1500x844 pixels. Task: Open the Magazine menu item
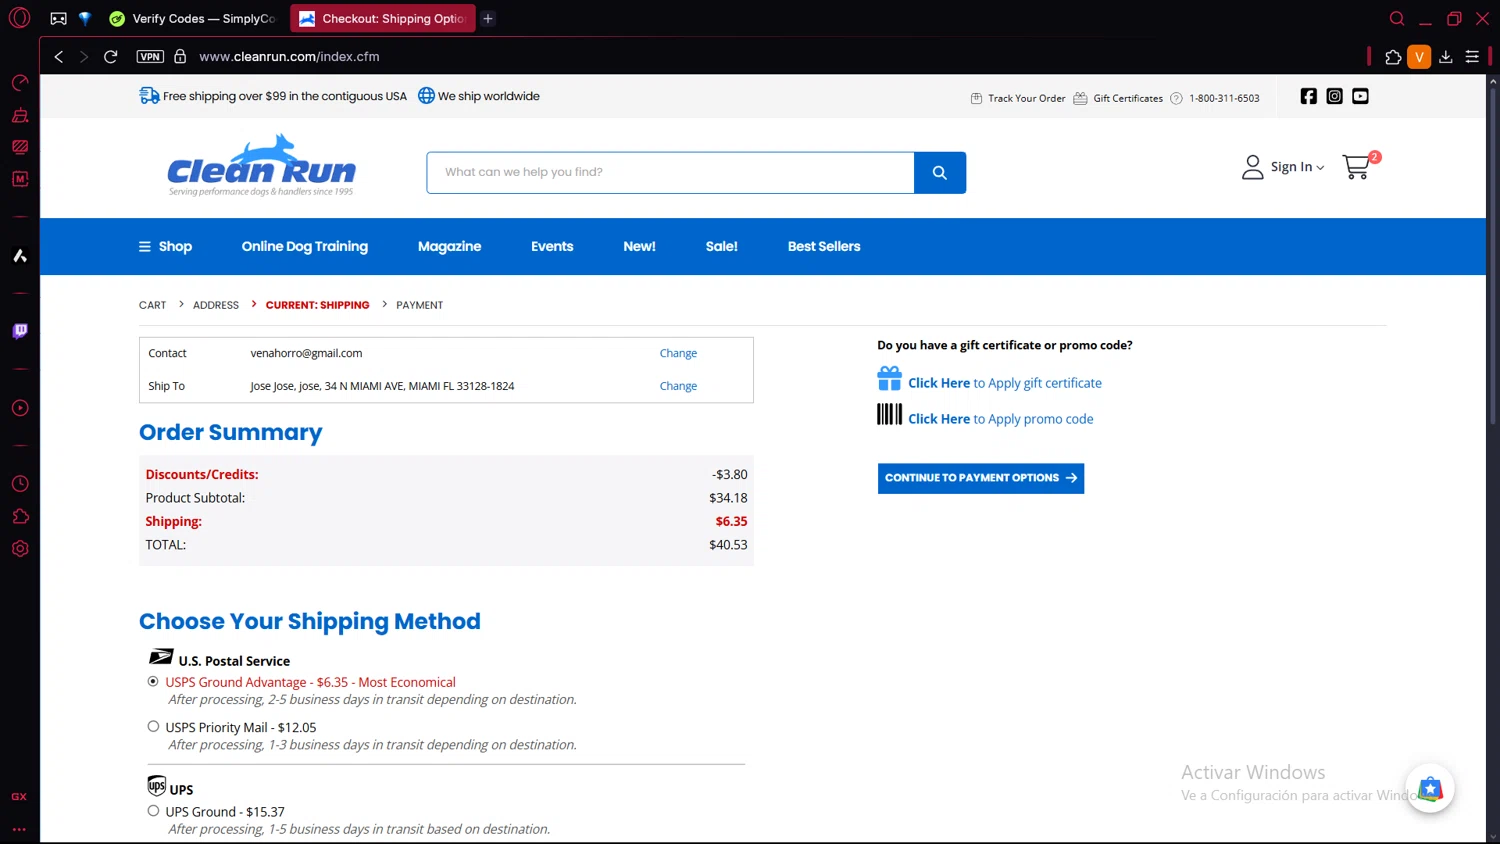click(x=449, y=247)
